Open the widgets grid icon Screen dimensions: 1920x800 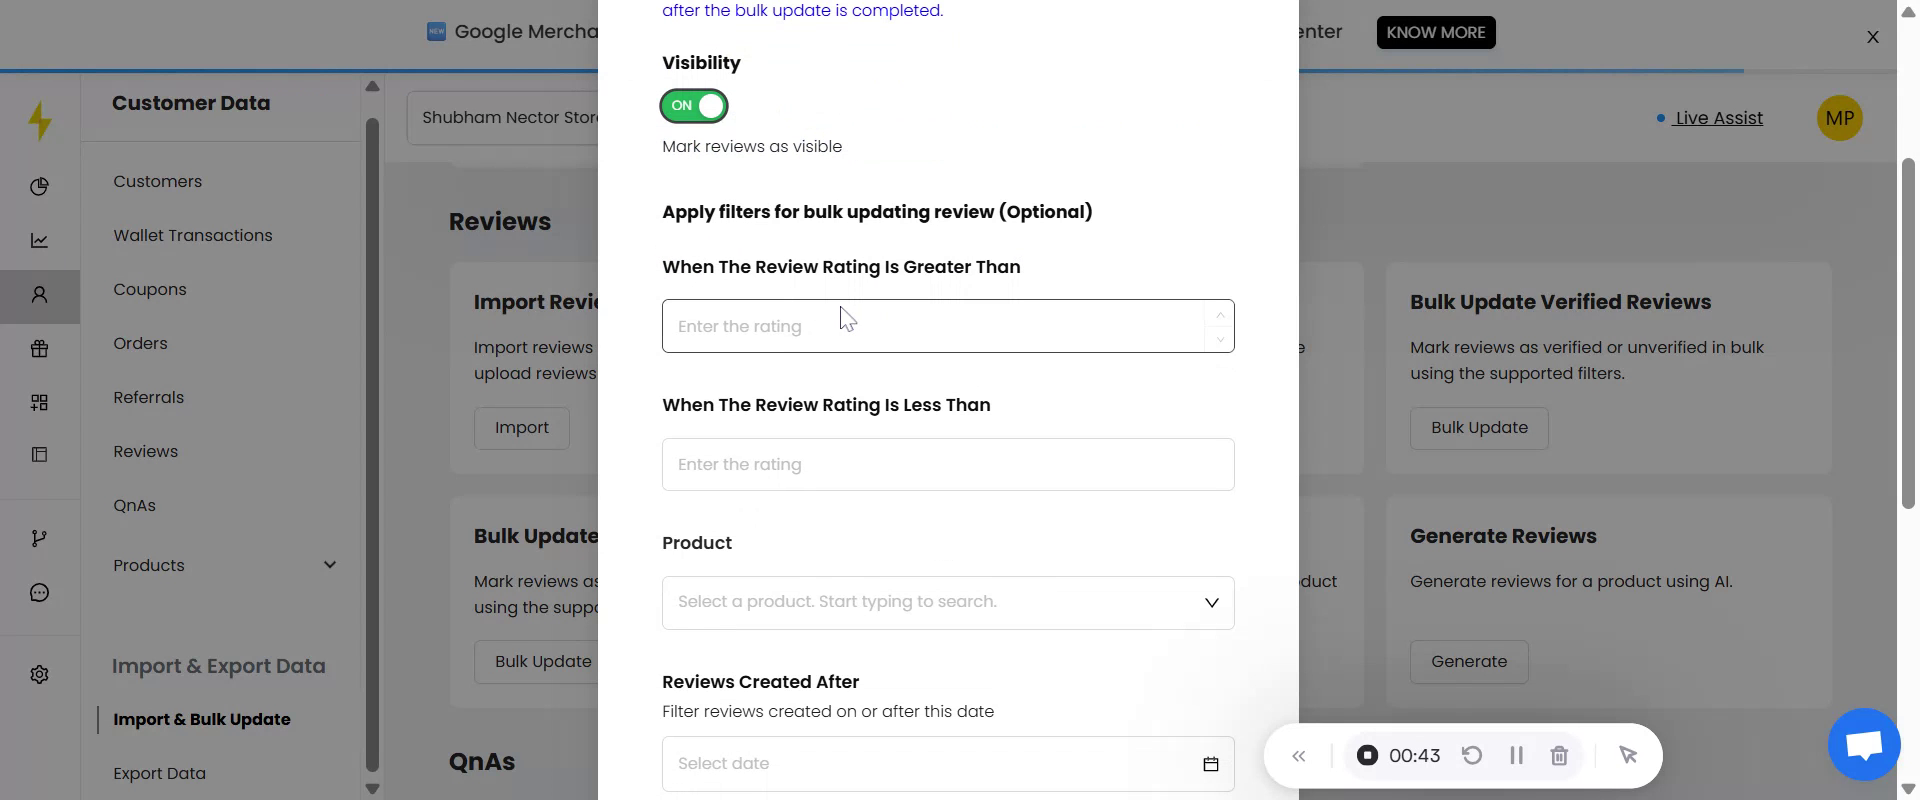[39, 402]
